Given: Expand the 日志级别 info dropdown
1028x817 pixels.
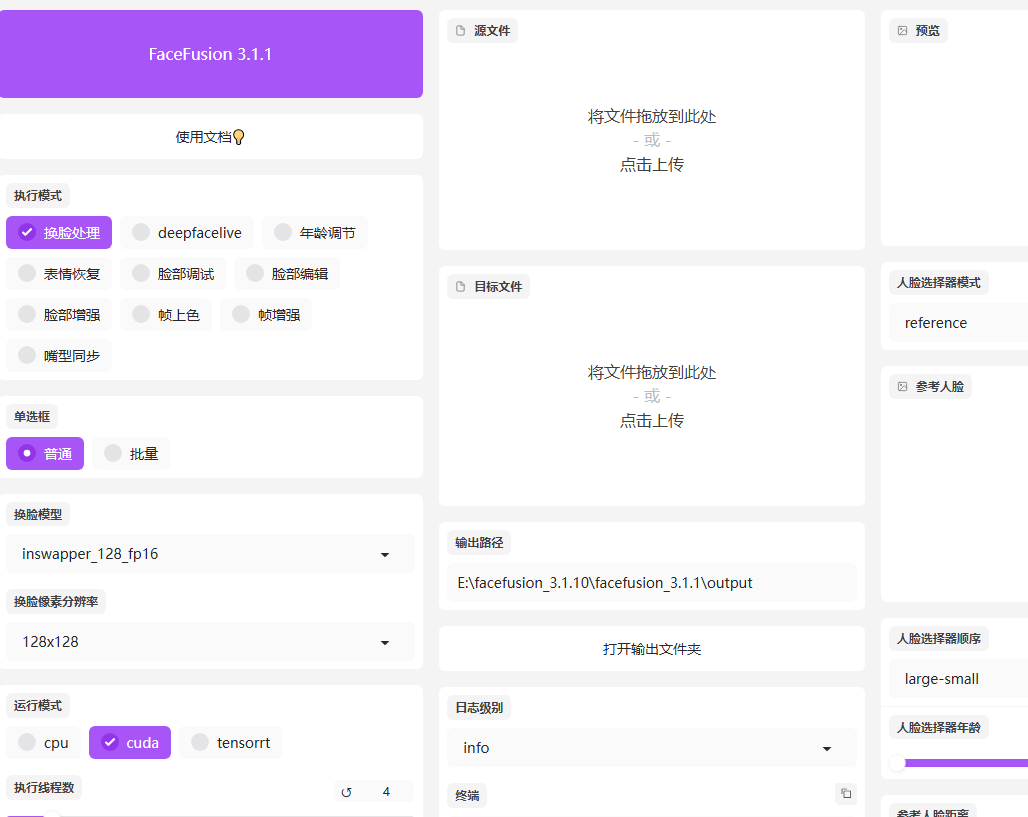Looking at the screenshot, I should tap(652, 748).
